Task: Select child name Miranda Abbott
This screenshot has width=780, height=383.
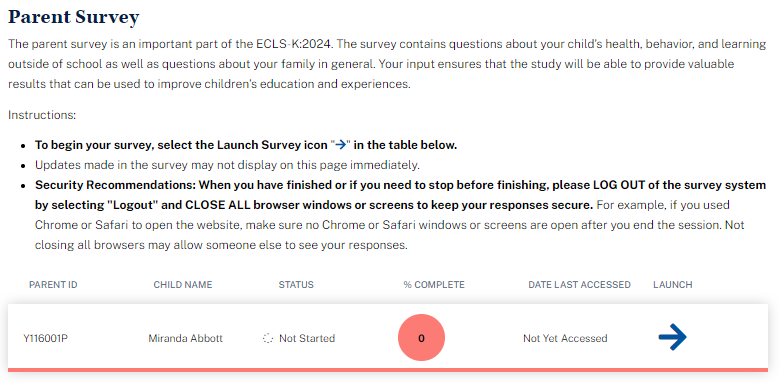Action: coord(186,338)
